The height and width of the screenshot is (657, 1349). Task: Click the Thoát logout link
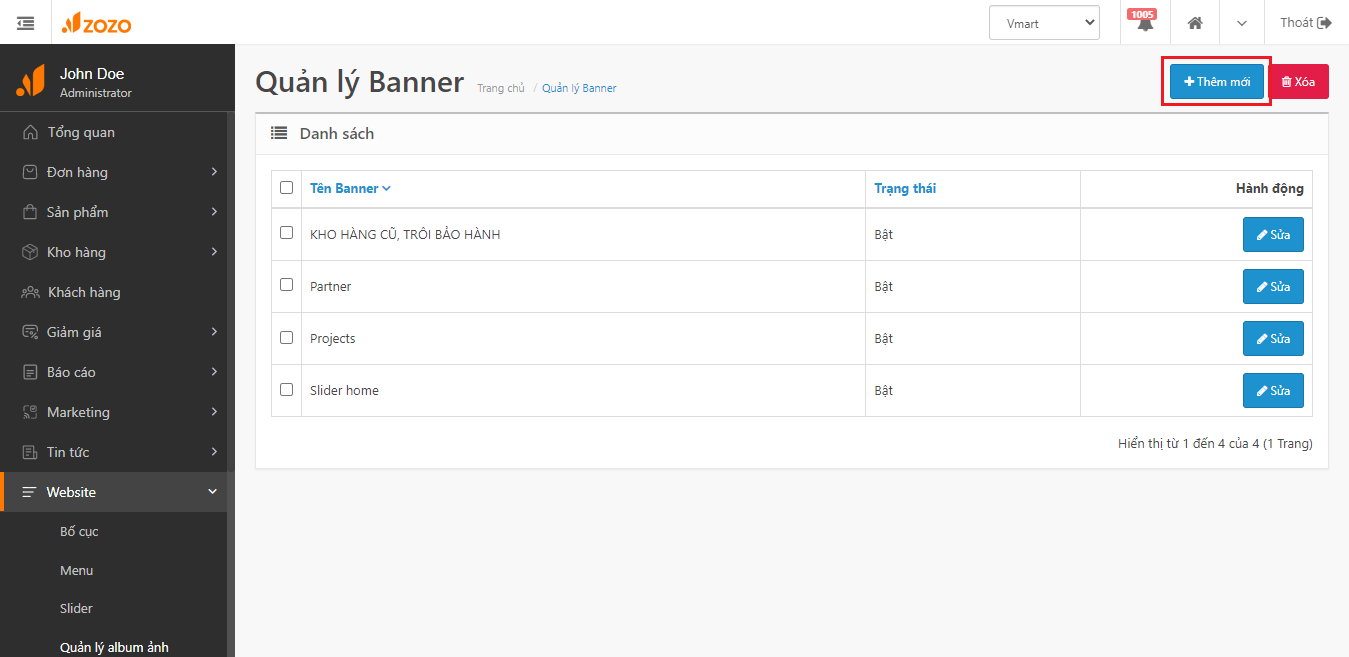pyautogui.click(x=1306, y=22)
